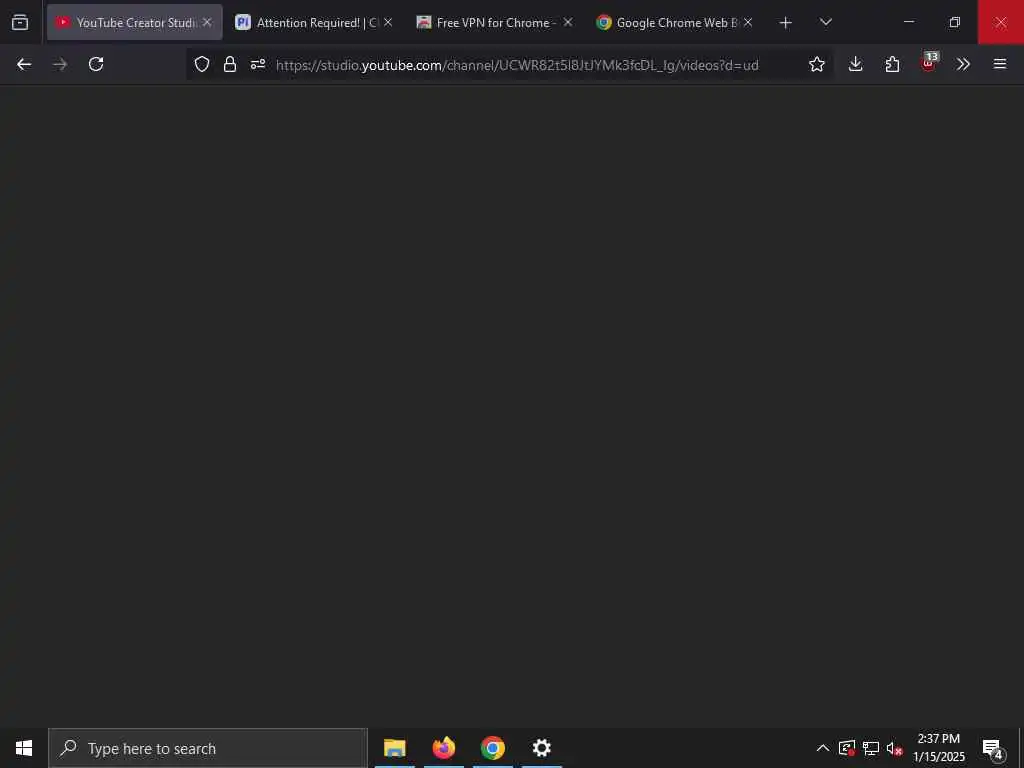This screenshot has width=1024, height=768.
Task: Open tracking protection shield panel
Action: [202, 64]
